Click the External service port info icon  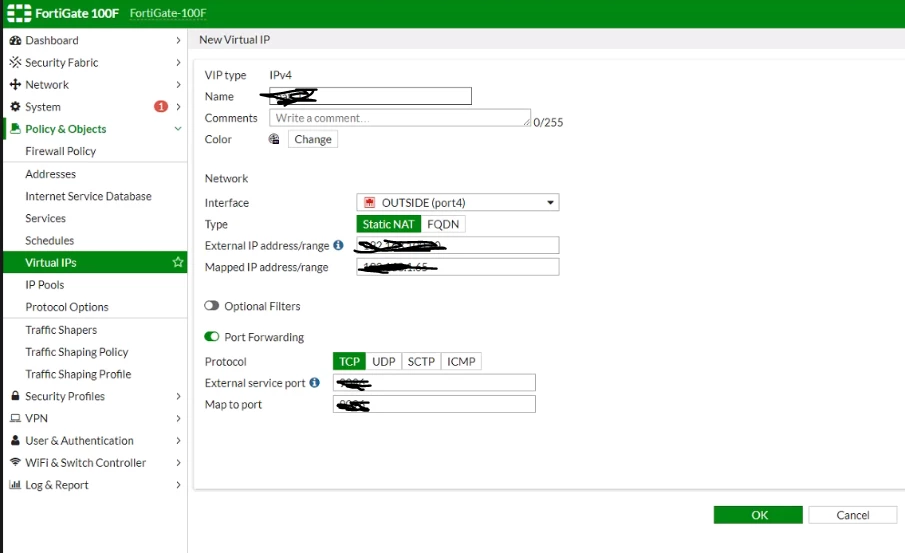(x=315, y=382)
